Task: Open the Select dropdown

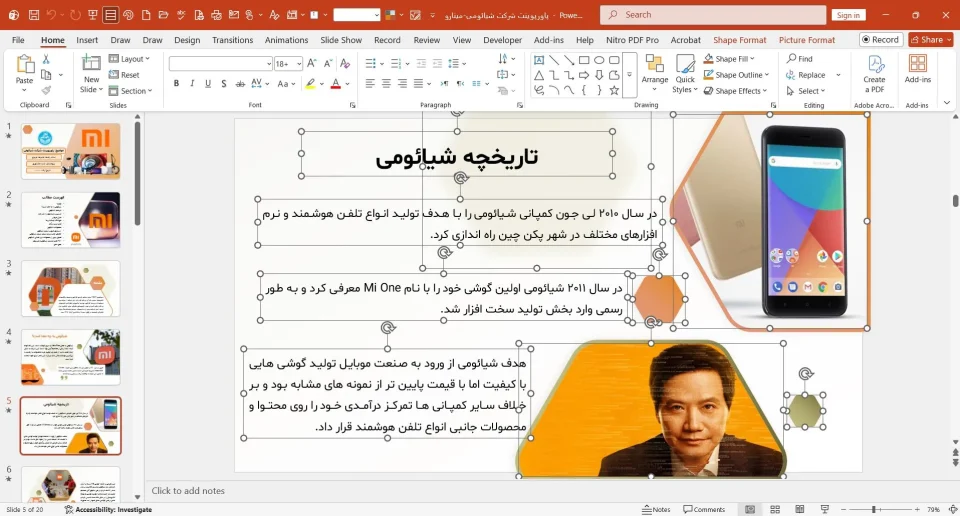Action: point(806,91)
